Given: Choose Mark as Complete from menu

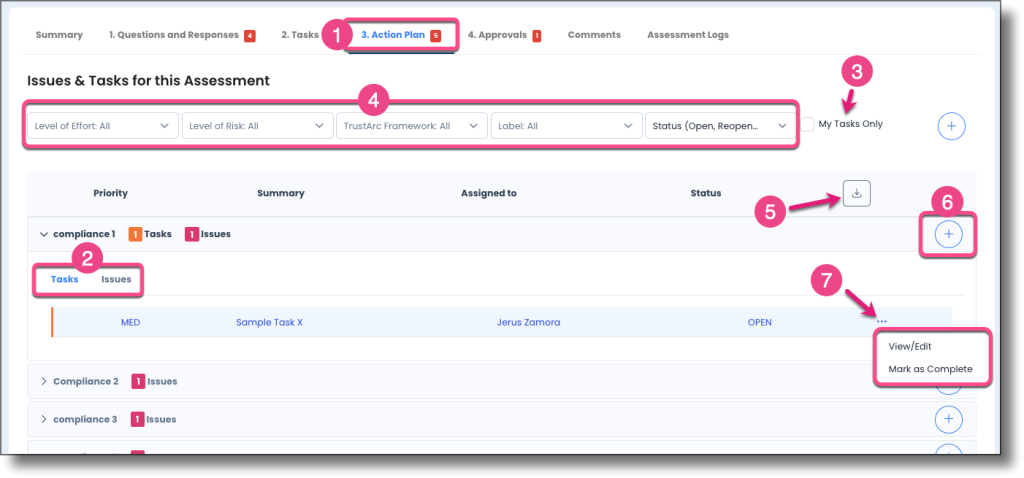Looking at the screenshot, I should pyautogui.click(x=930, y=369).
